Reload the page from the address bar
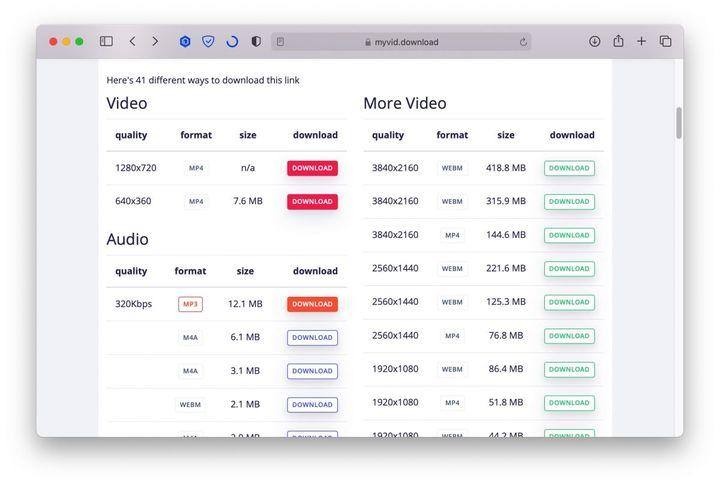The image size is (720, 485). pyautogui.click(x=523, y=42)
